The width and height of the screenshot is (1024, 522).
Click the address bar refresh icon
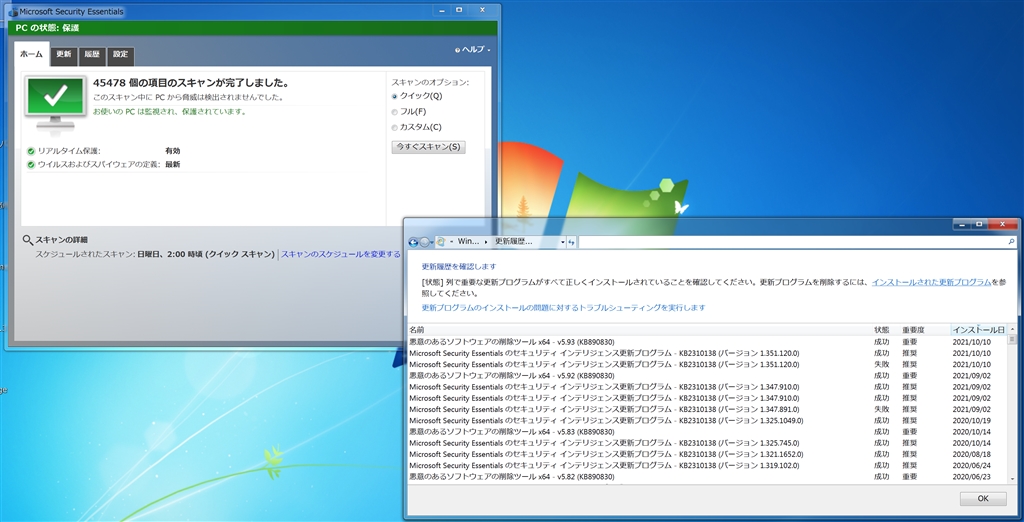pyautogui.click(x=571, y=242)
